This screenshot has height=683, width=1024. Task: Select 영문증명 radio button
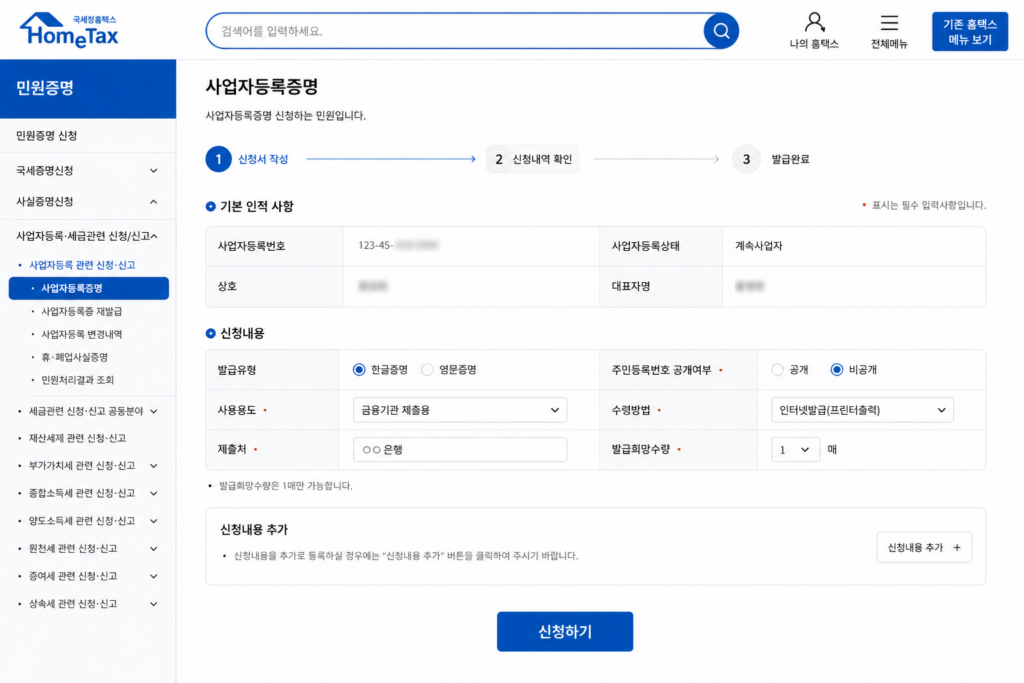coord(427,370)
